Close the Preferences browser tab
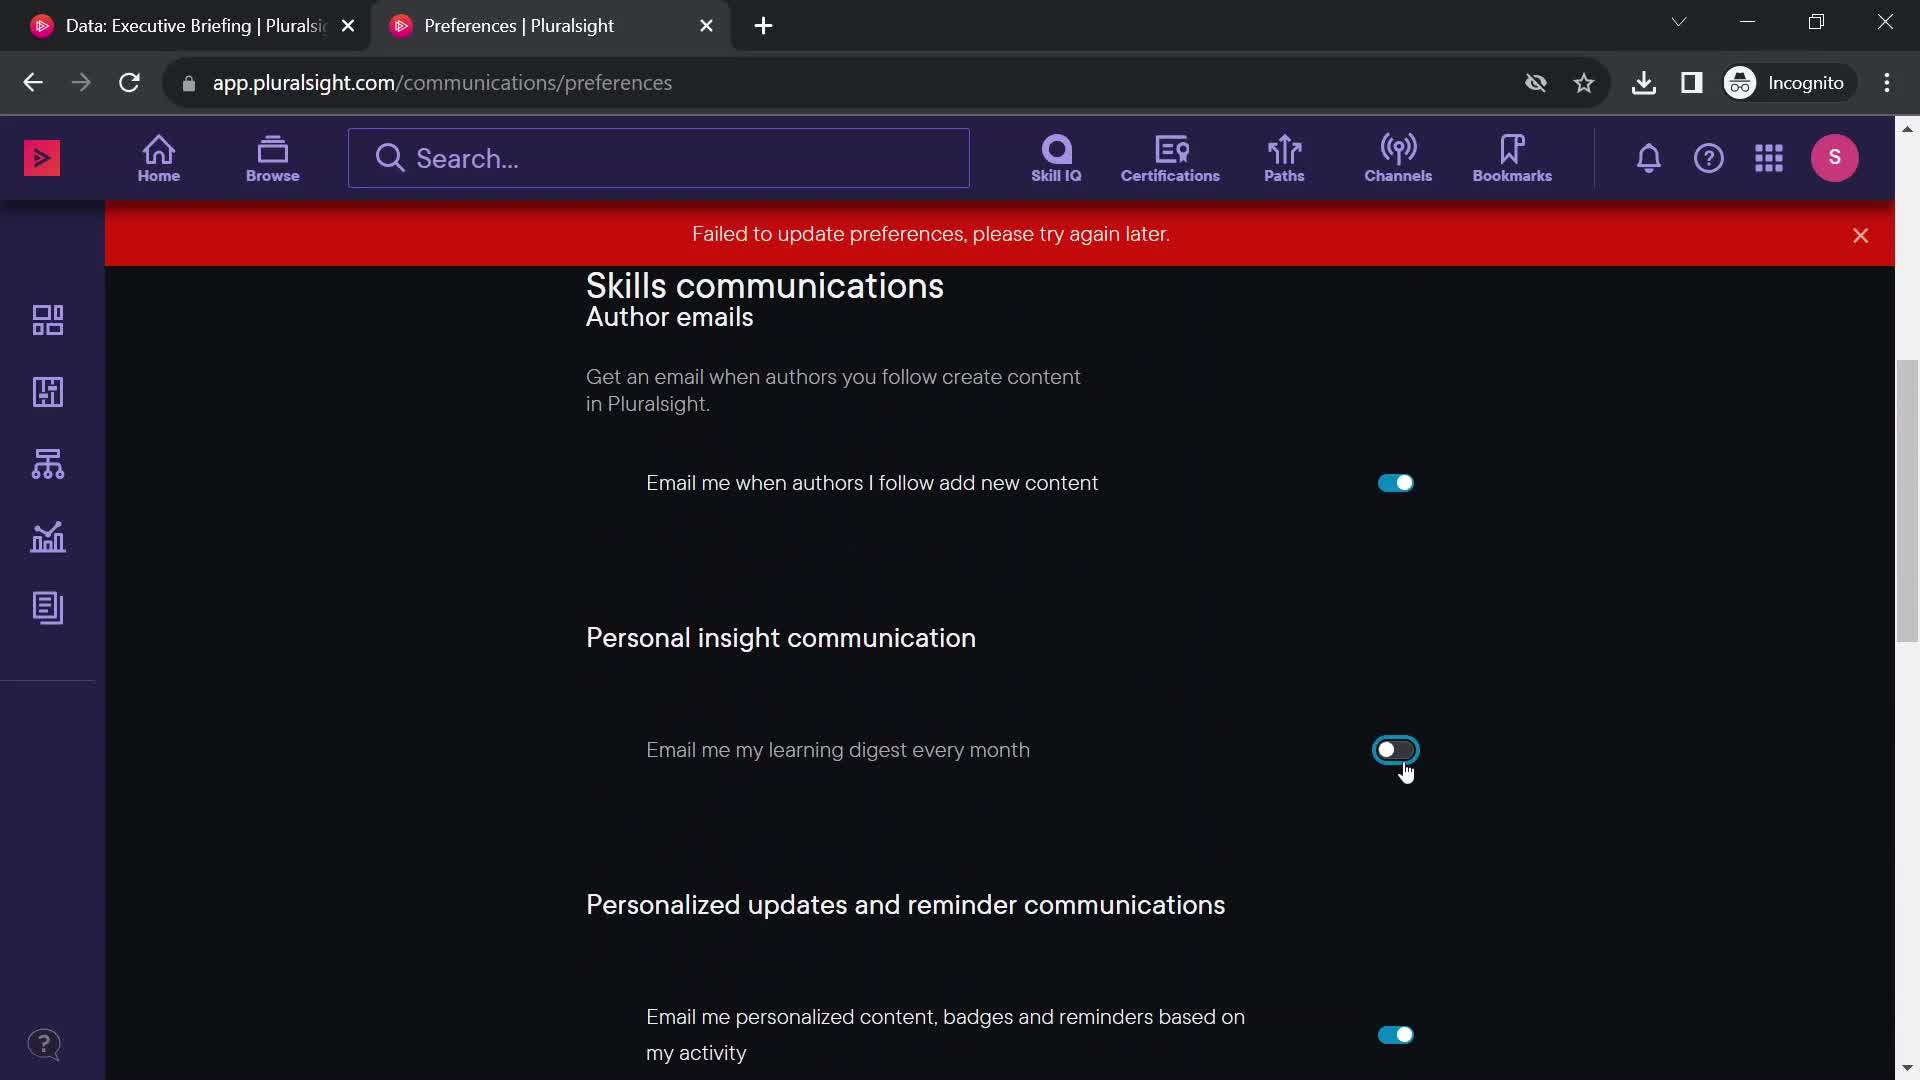 tap(707, 26)
